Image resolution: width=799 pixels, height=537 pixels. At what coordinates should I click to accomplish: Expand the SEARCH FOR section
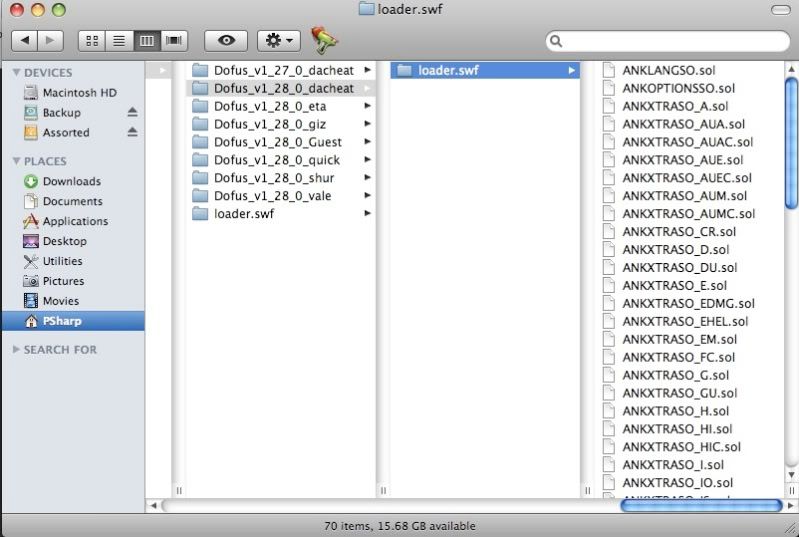coord(16,350)
